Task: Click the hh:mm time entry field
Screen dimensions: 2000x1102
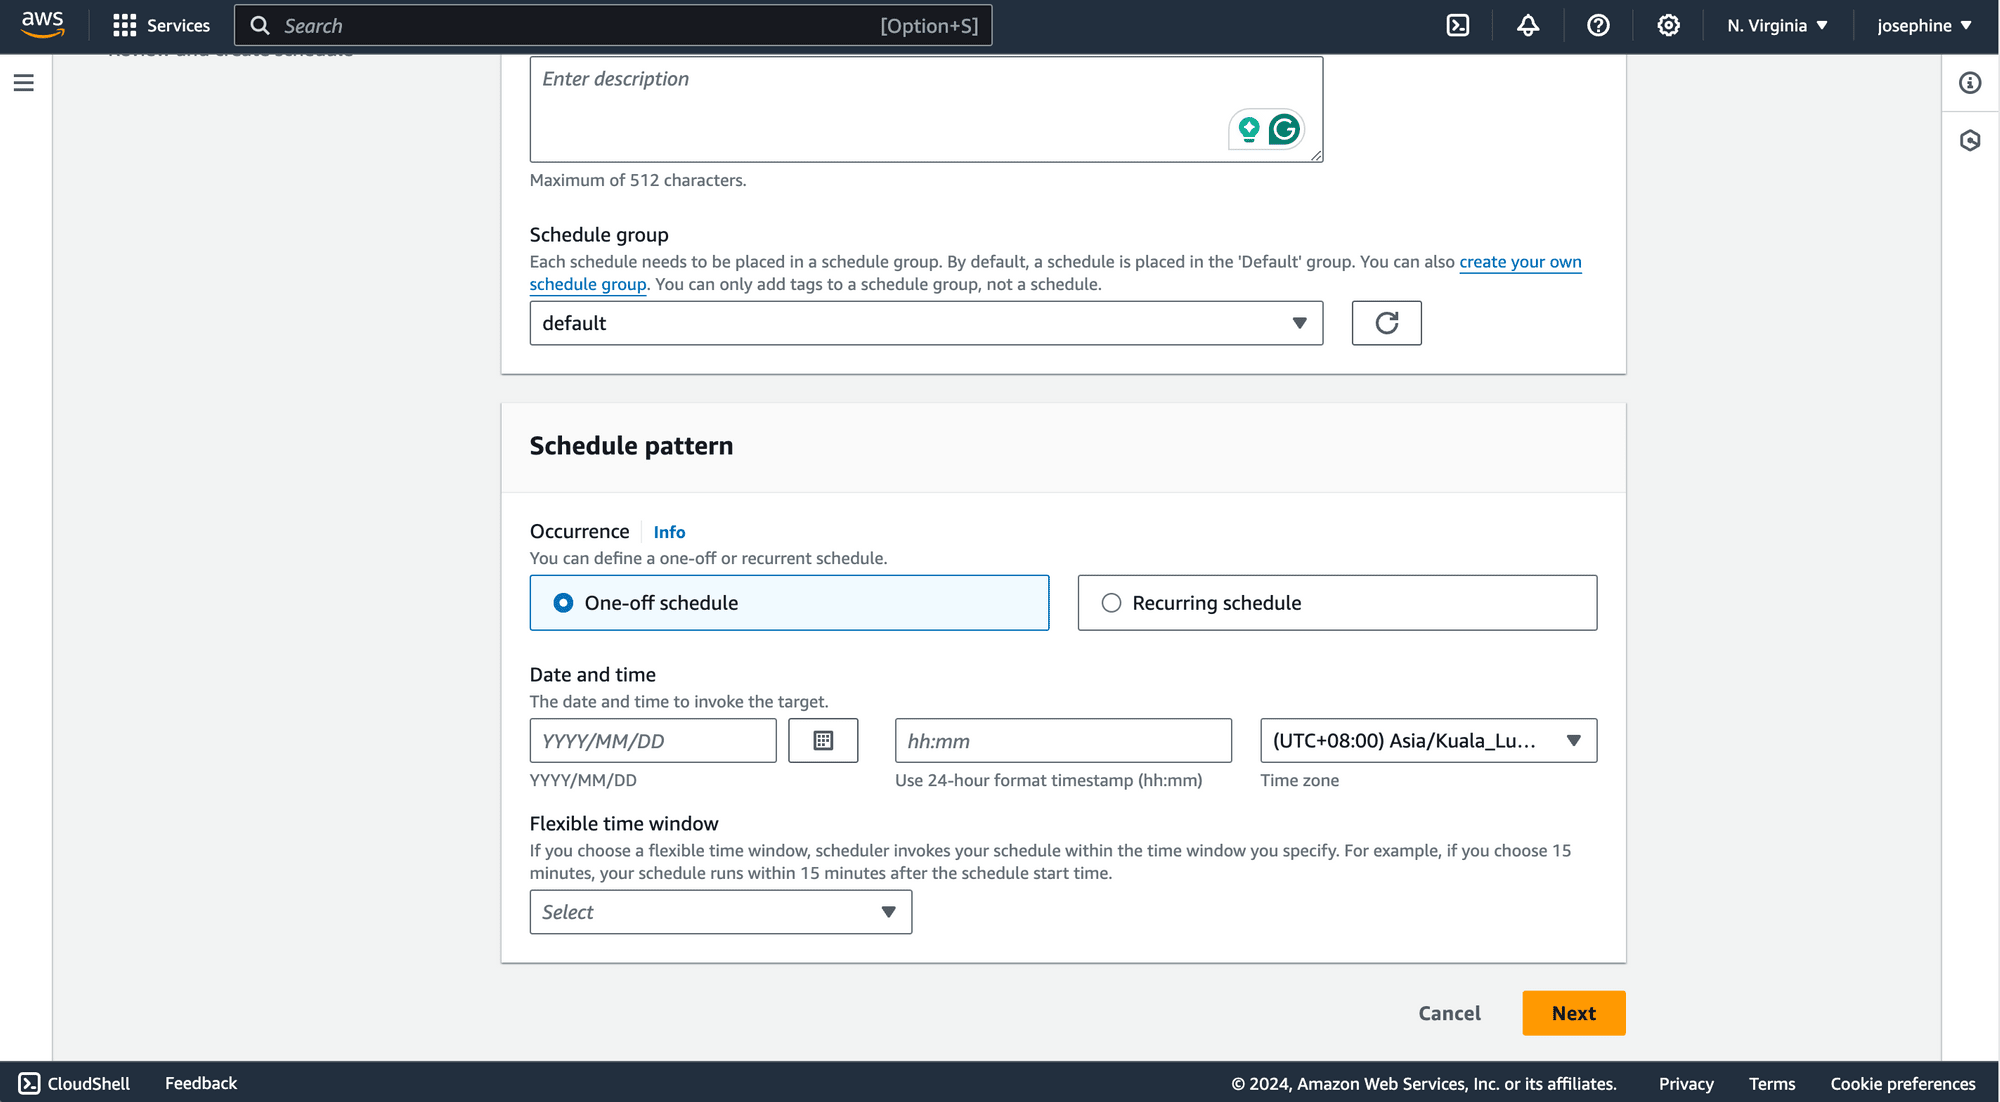Action: click(x=1064, y=741)
